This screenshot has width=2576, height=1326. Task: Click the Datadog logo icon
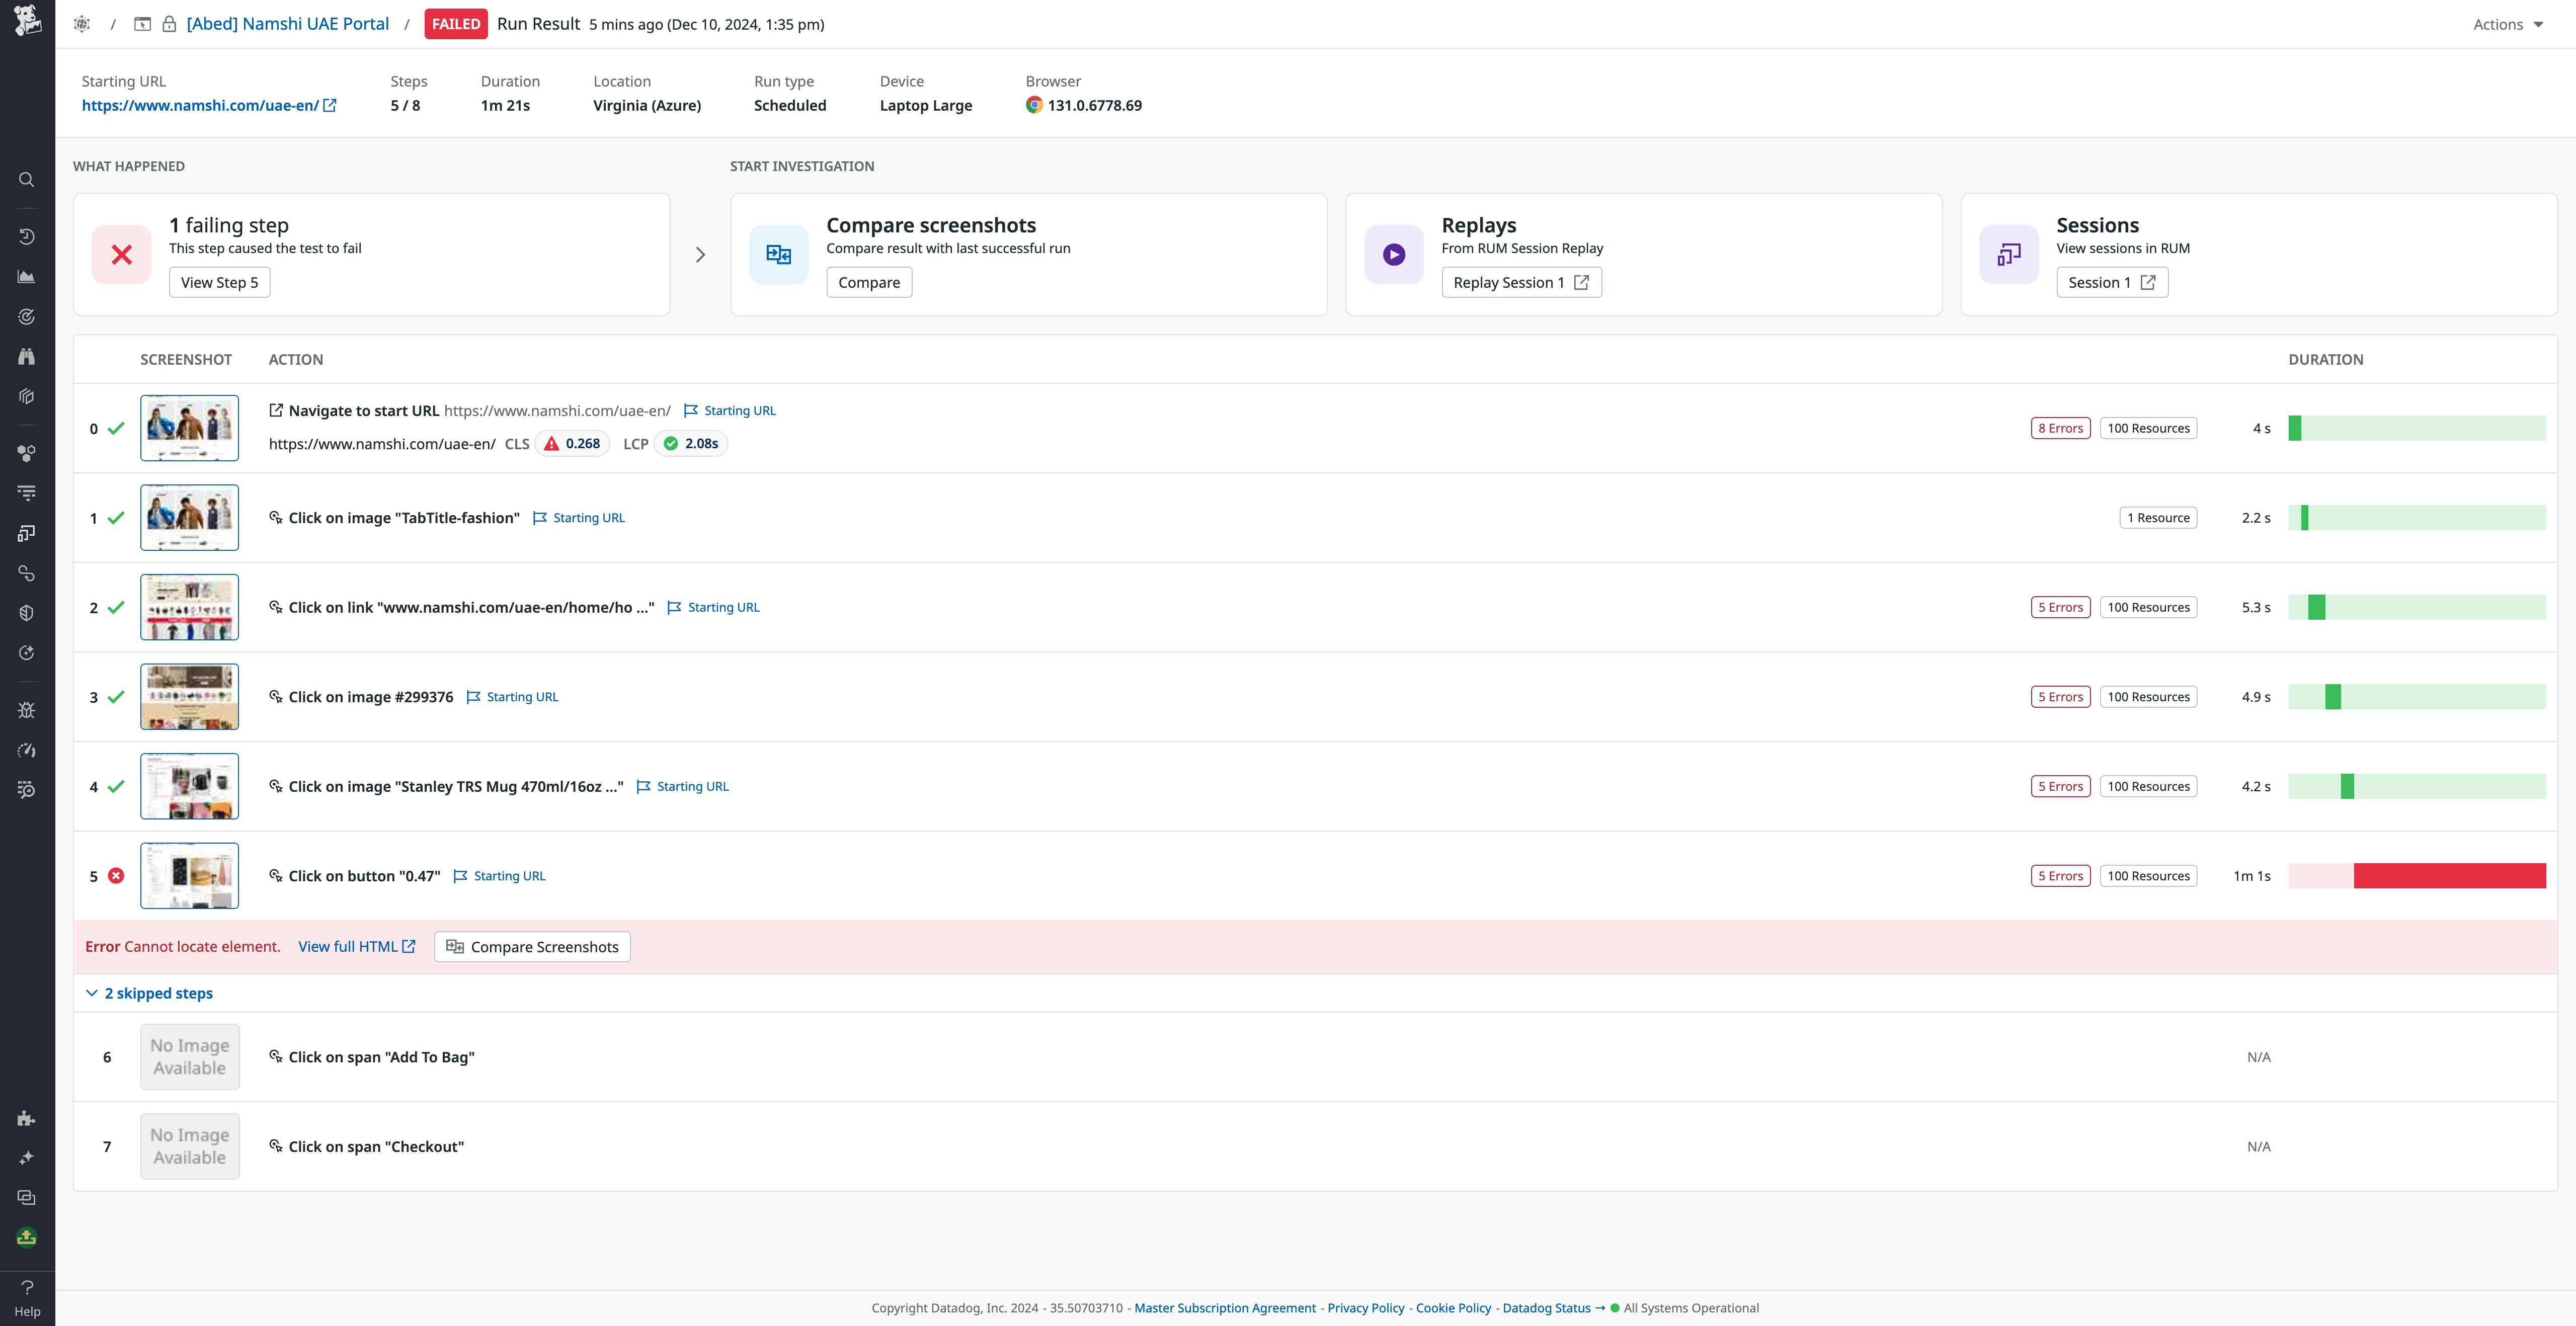pos(27,20)
